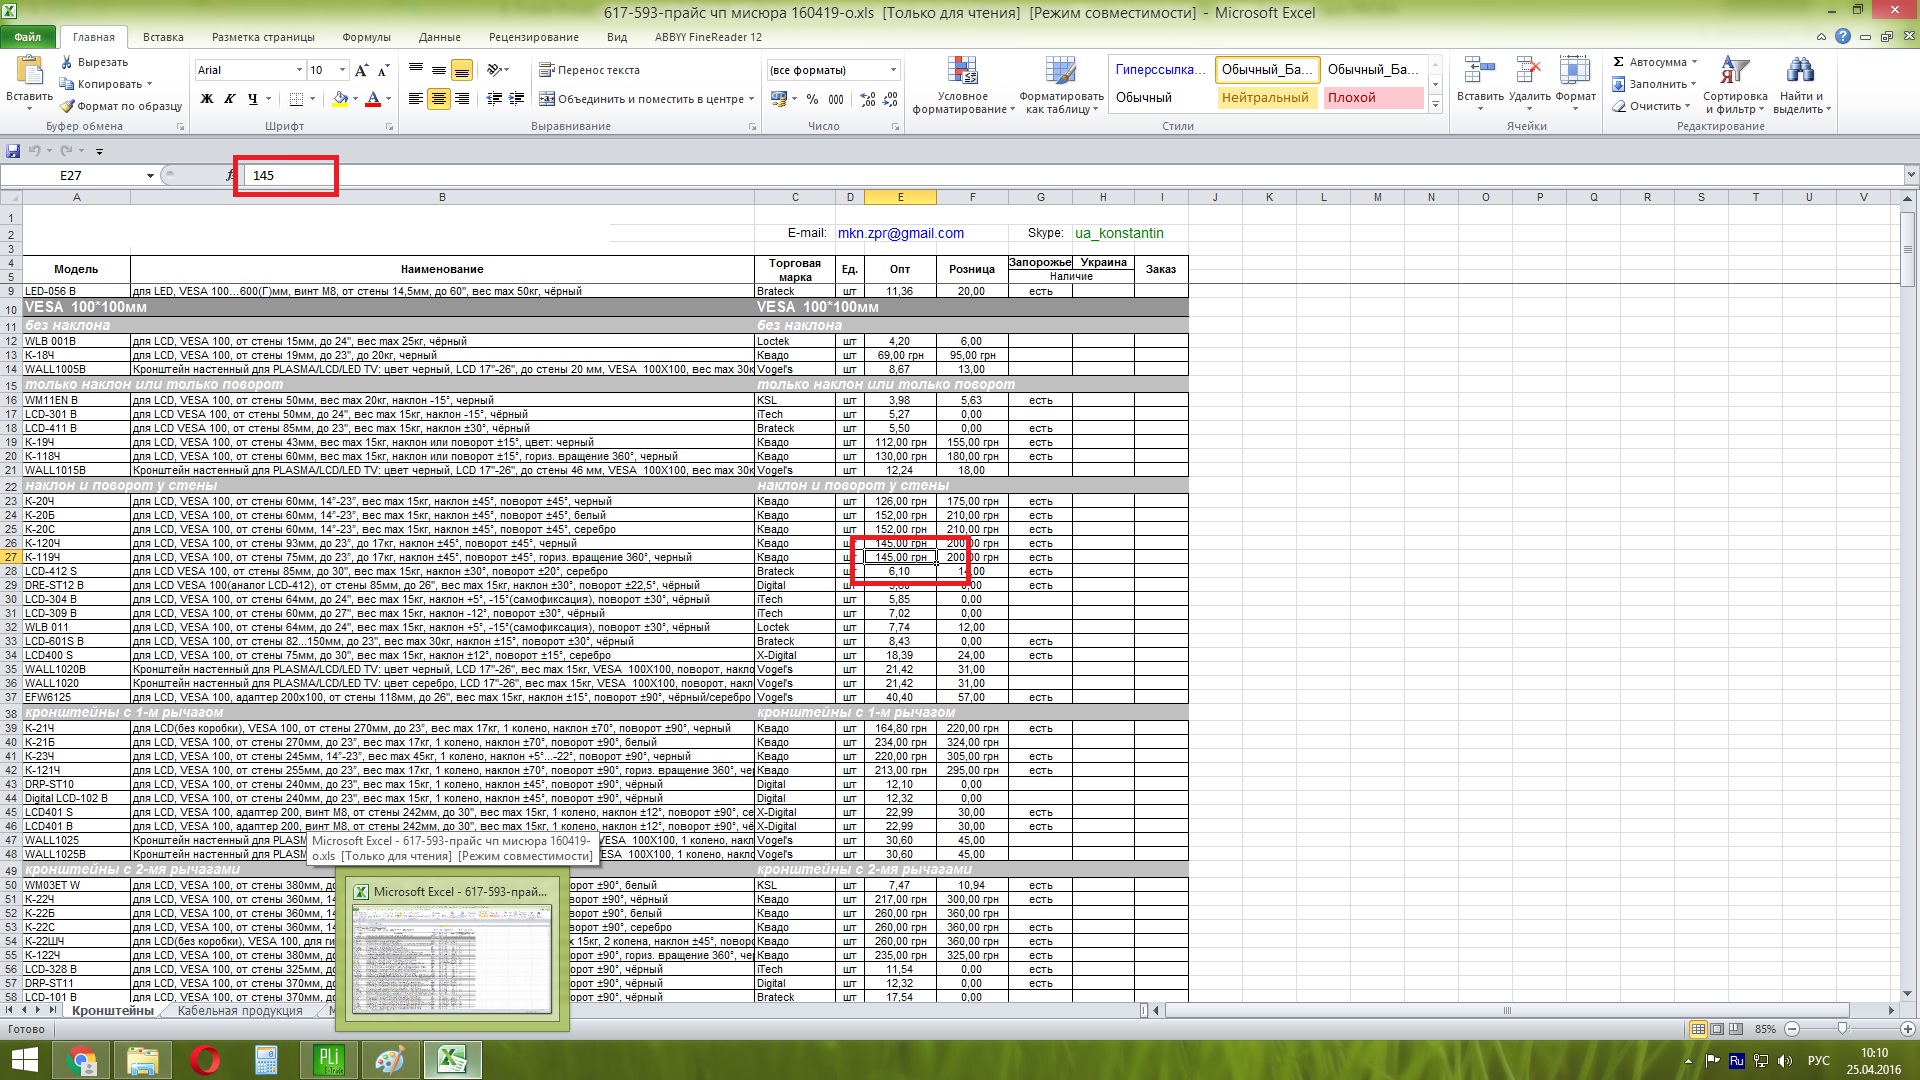This screenshot has height=1080, width=1920.
Task: Apply percent number format
Action: [x=812, y=99]
